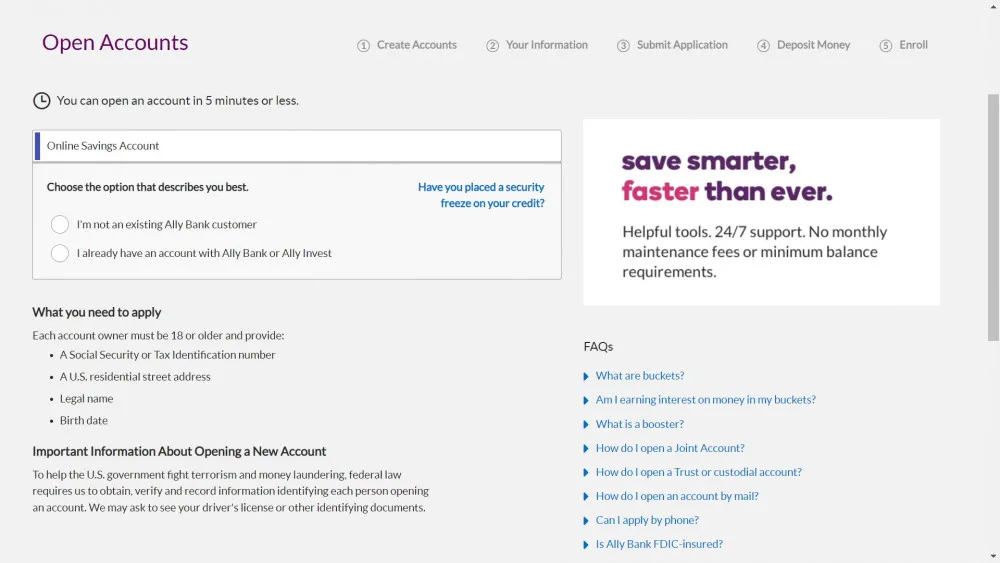Click the step 5 circle icon
This screenshot has height=563, width=1000.
click(x=886, y=46)
